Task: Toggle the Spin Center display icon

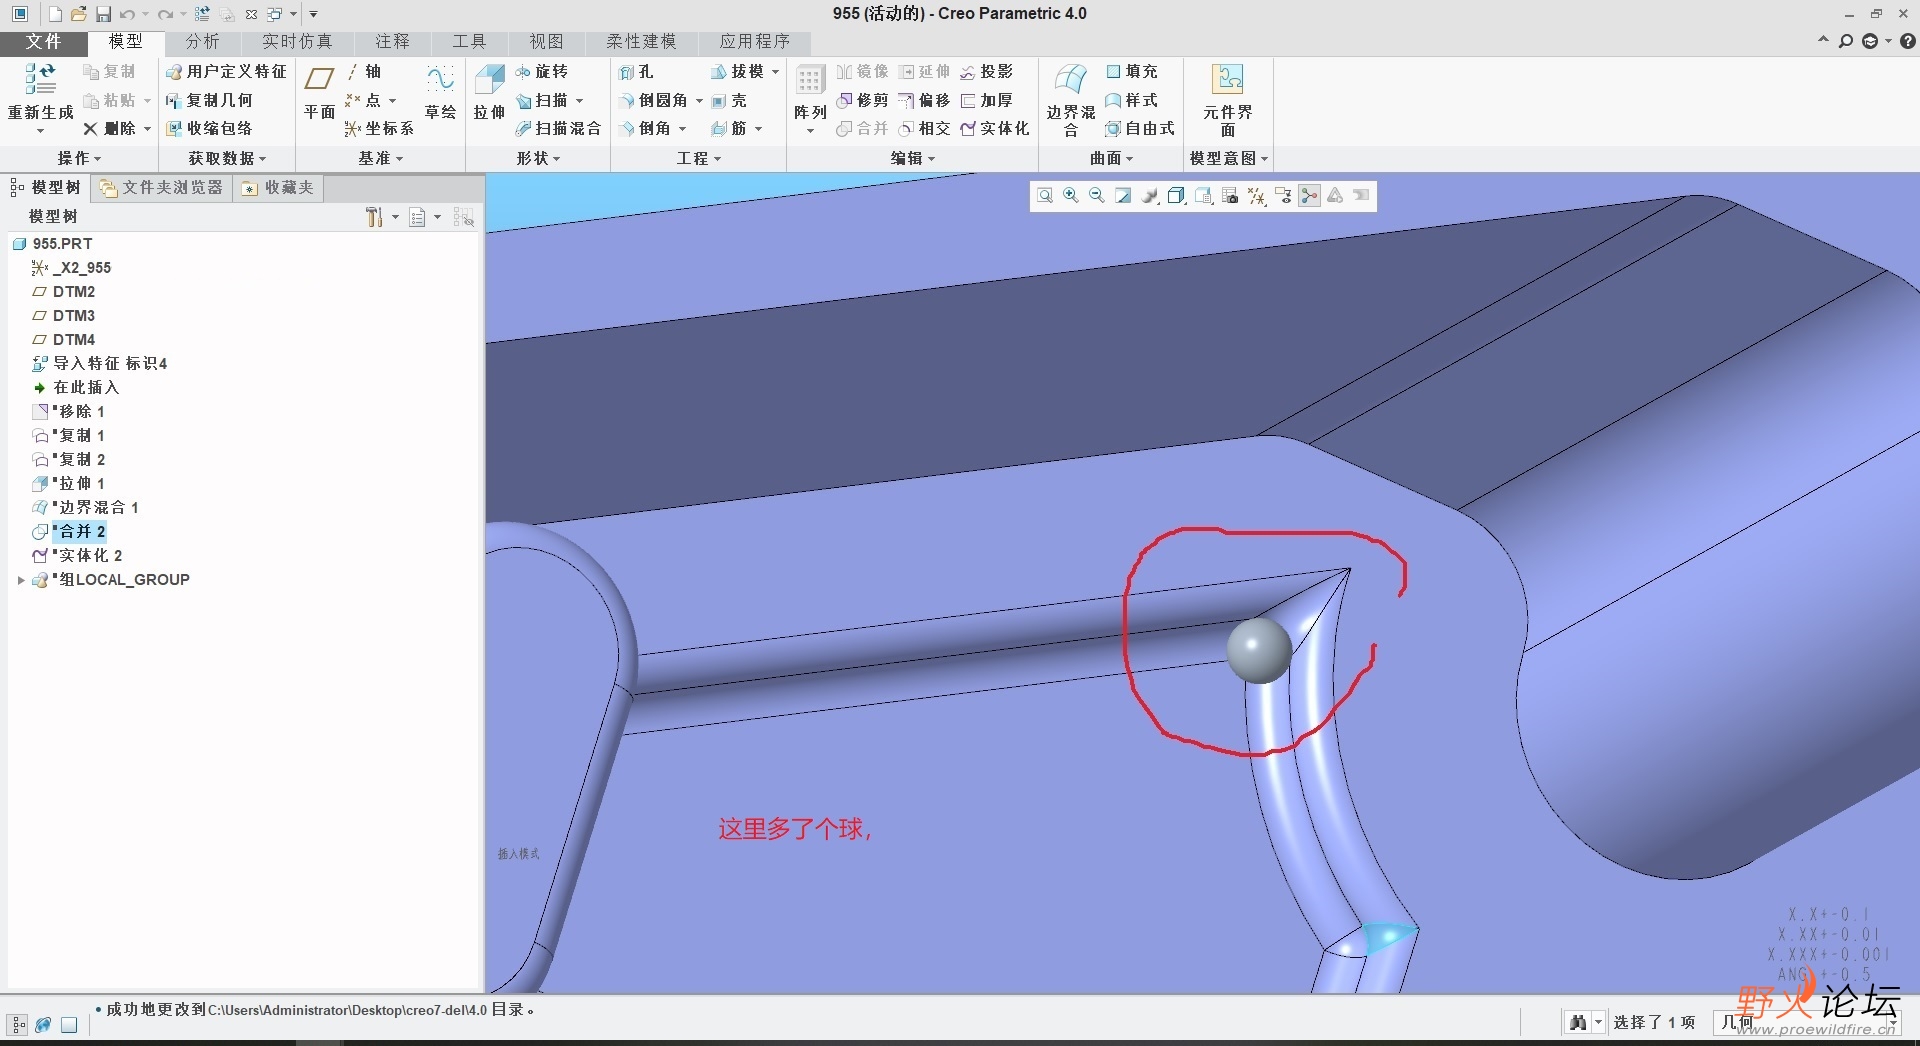Action: click(x=1309, y=196)
